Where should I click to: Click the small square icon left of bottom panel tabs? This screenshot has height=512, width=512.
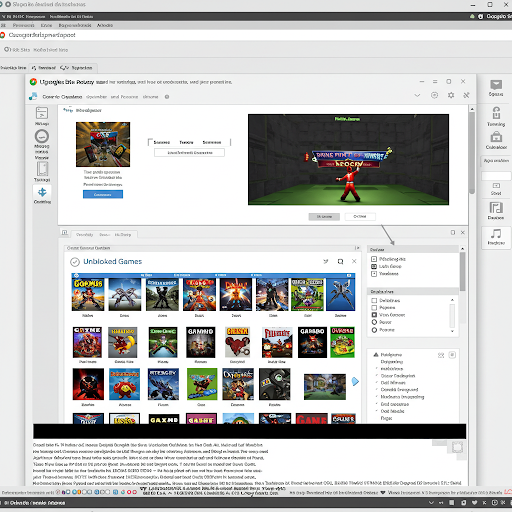click(65, 233)
